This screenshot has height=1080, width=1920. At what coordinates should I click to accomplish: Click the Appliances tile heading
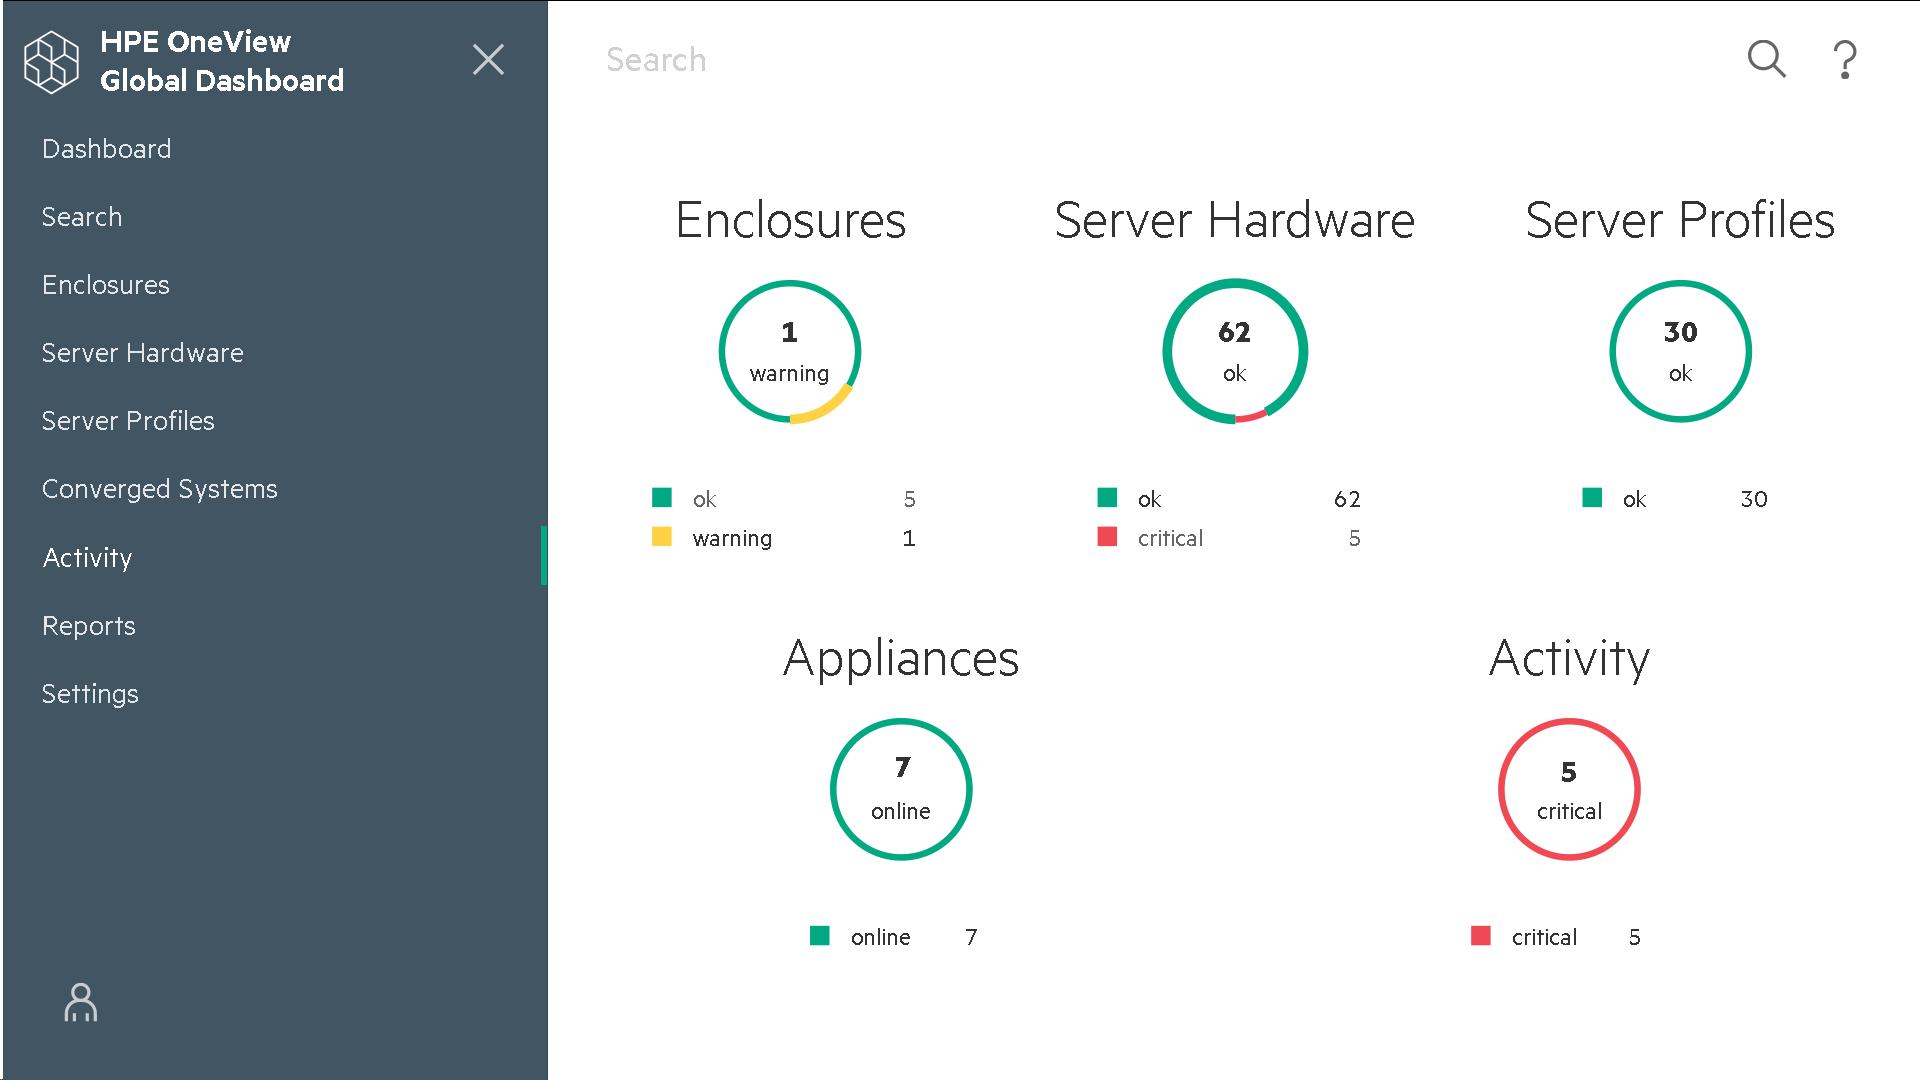point(901,659)
